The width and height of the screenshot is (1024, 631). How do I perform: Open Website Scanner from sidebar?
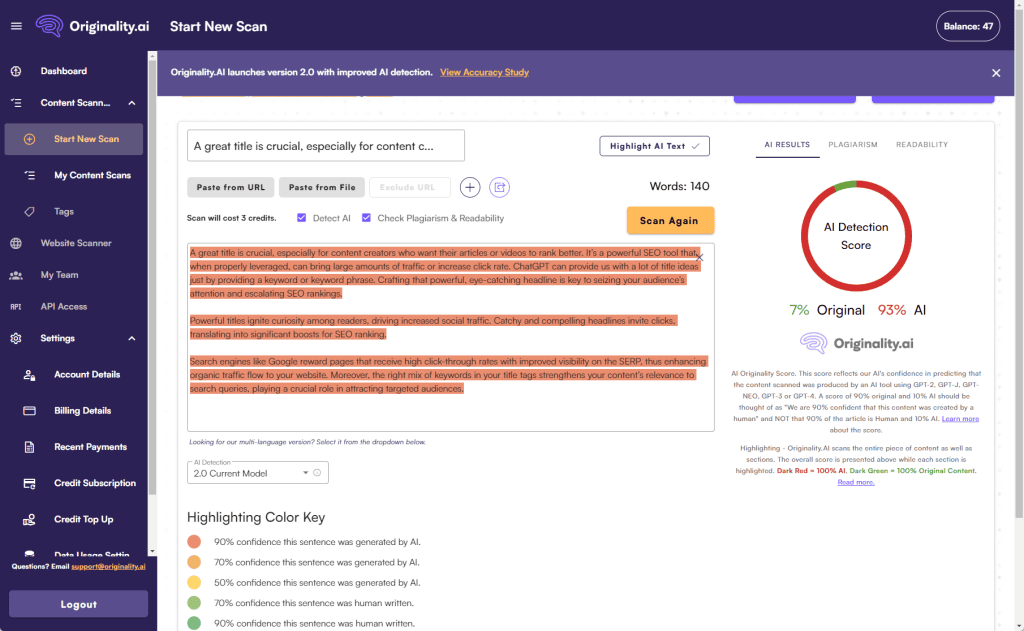click(74, 243)
